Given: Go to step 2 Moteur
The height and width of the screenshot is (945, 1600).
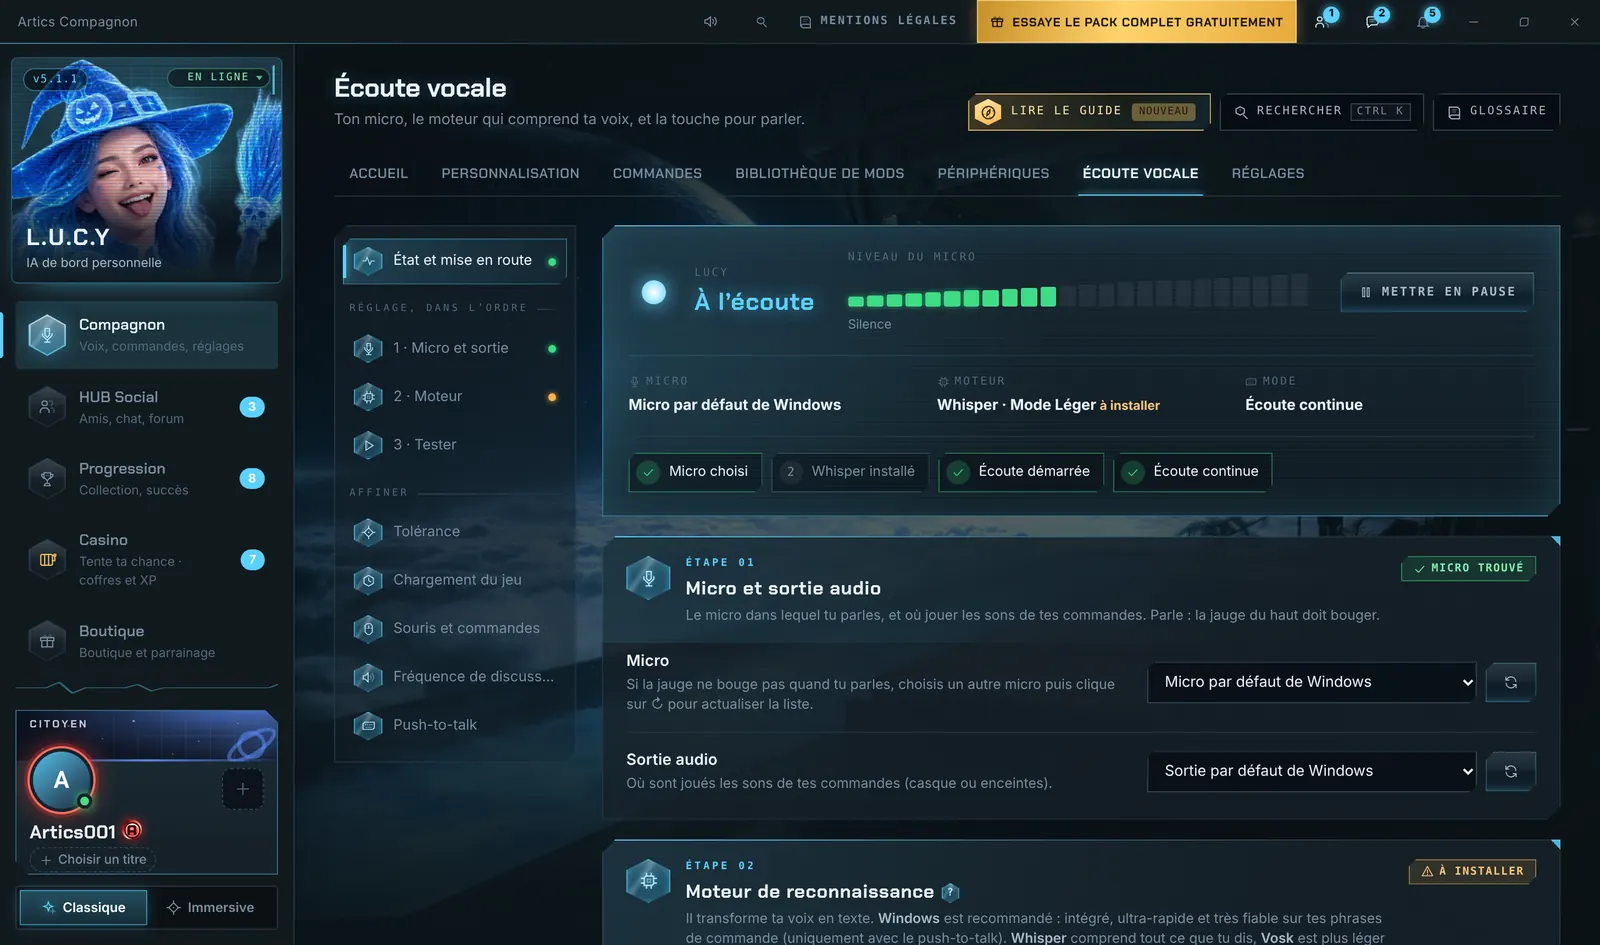Looking at the screenshot, I should coord(455,397).
